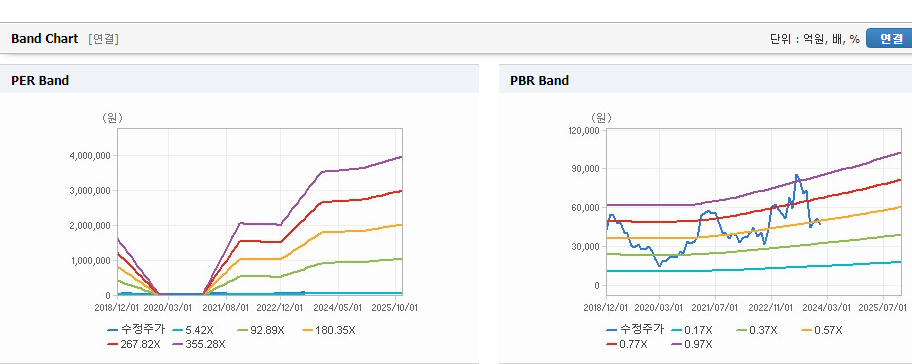Hide the 0.77X red band series

pyautogui.click(x=626, y=344)
